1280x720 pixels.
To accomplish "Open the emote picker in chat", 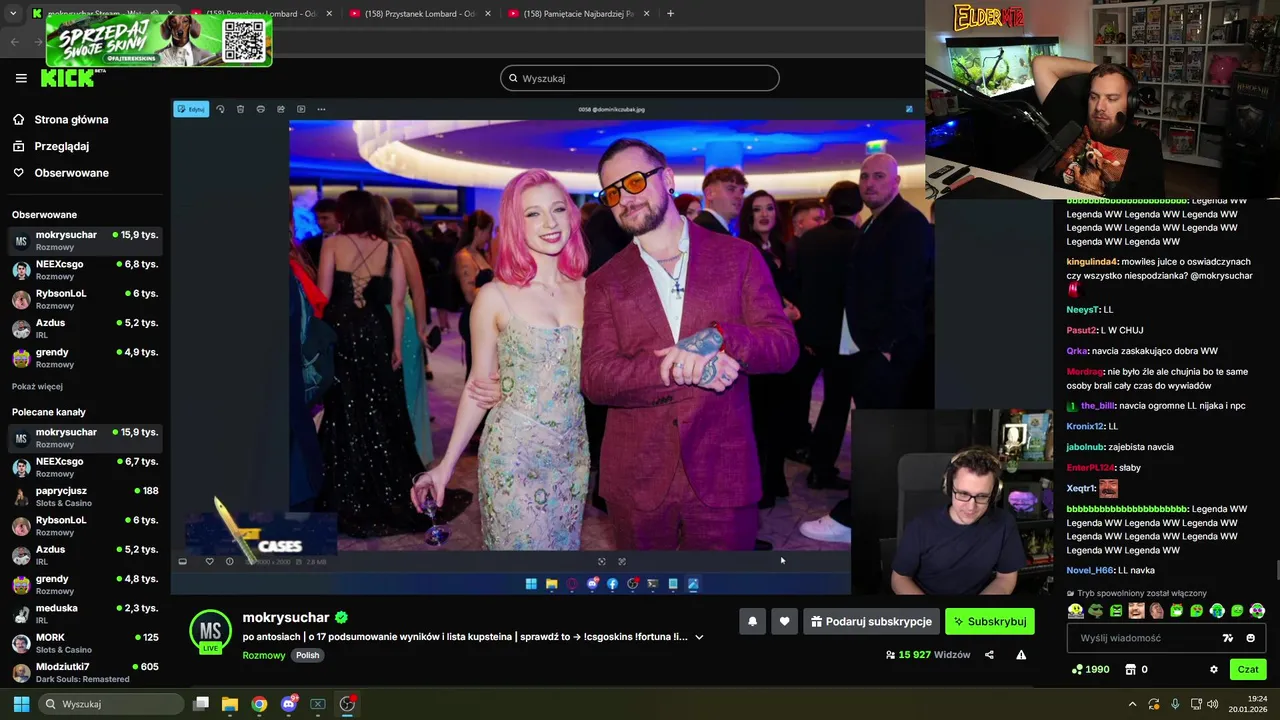I will coord(1250,638).
